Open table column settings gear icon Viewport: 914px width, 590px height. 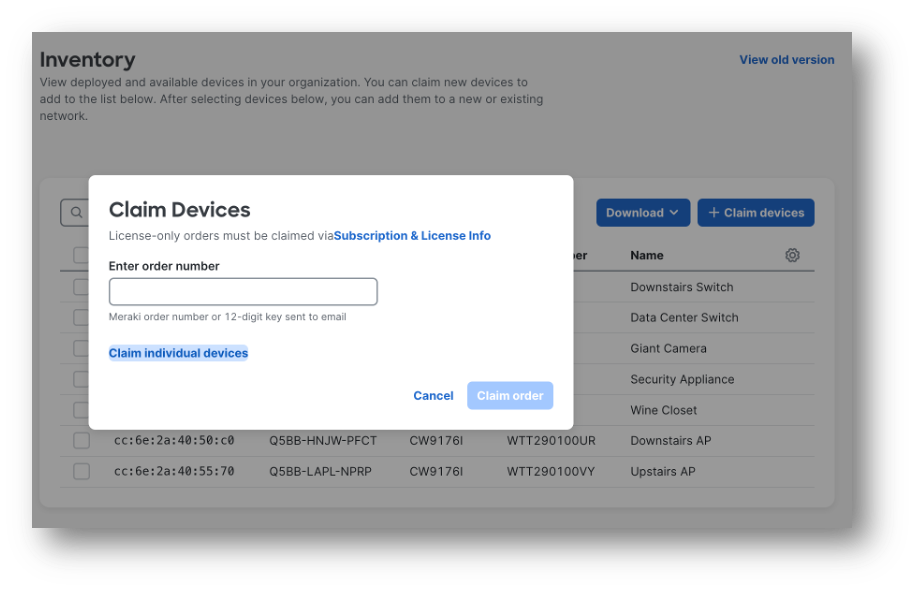792,255
